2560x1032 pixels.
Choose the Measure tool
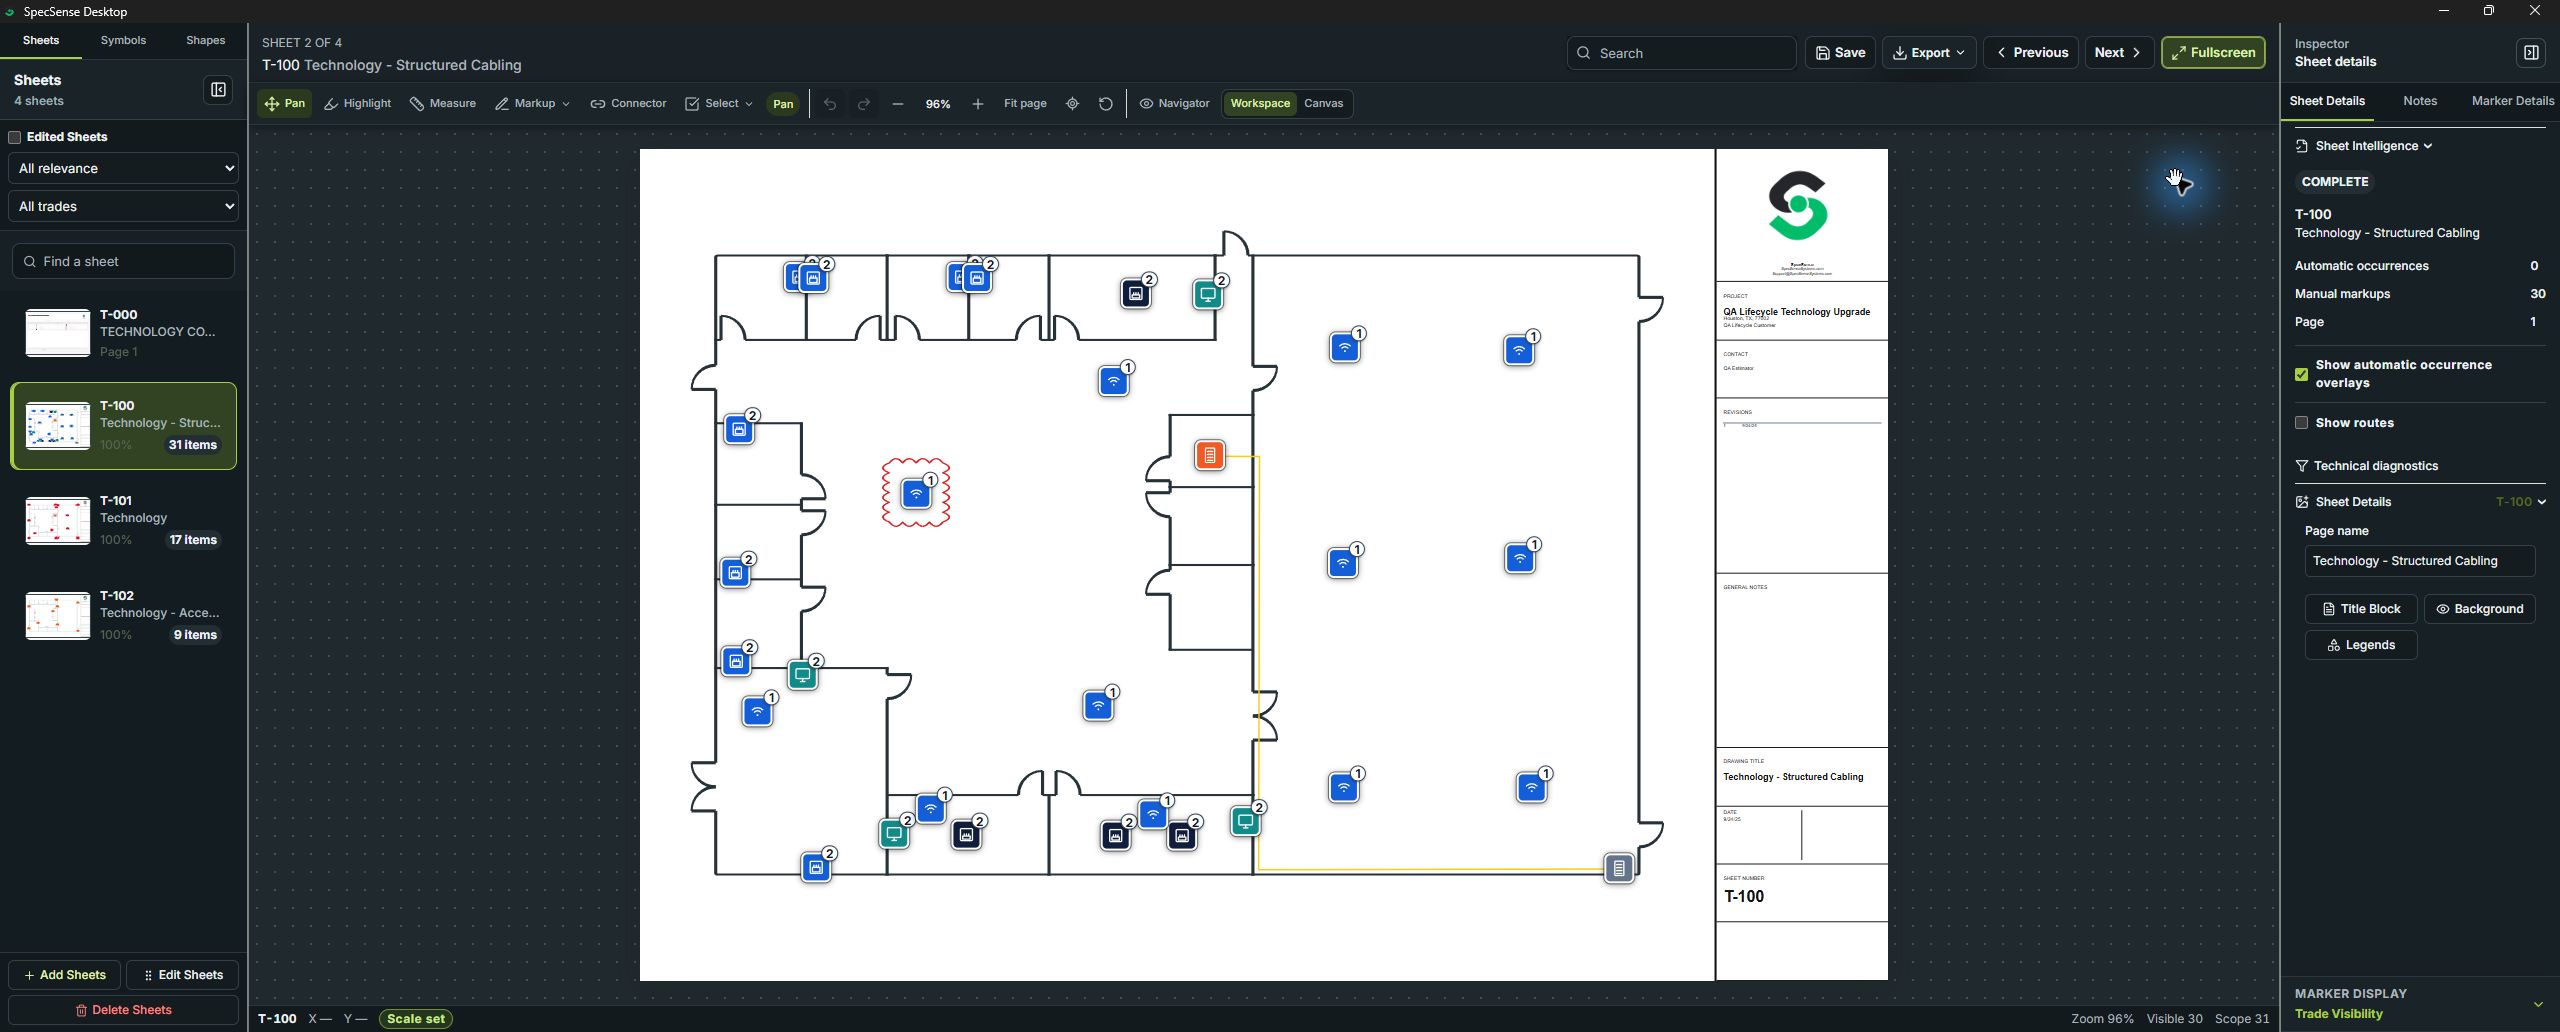442,103
